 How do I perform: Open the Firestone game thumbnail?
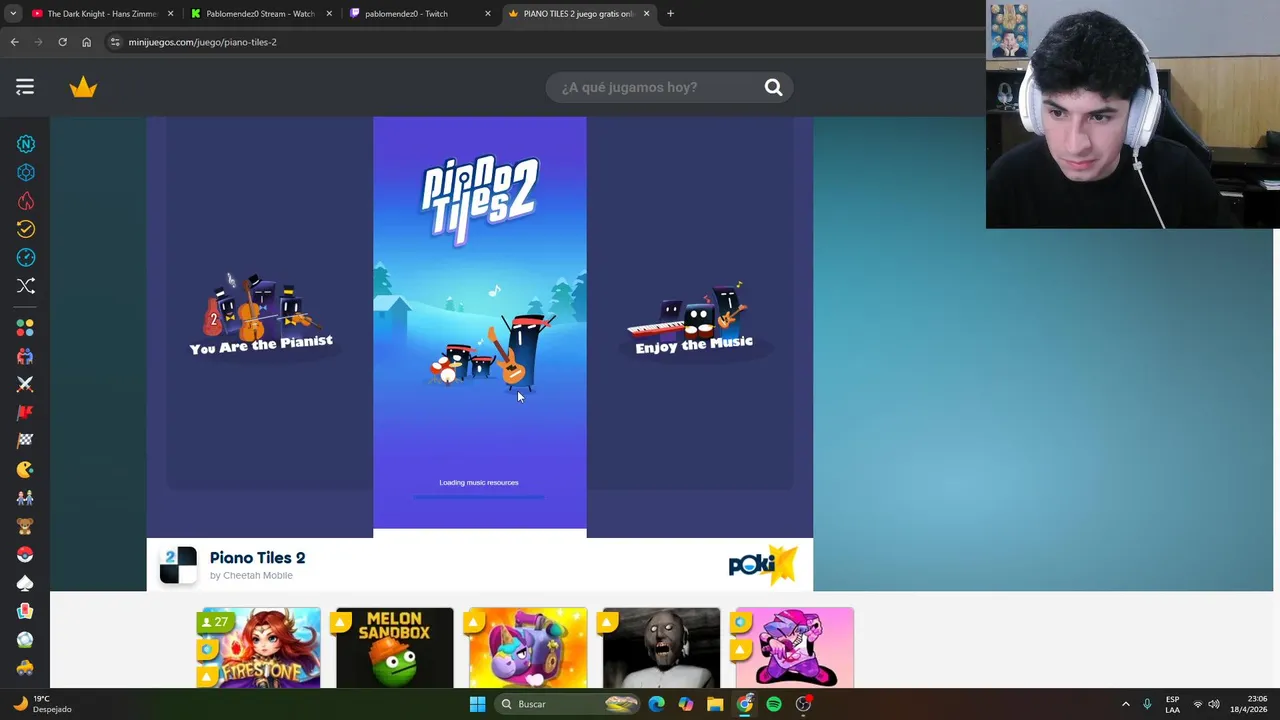(x=258, y=647)
